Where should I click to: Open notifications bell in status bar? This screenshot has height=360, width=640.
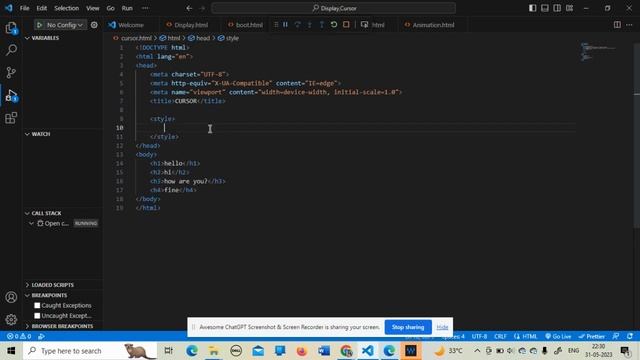point(630,336)
